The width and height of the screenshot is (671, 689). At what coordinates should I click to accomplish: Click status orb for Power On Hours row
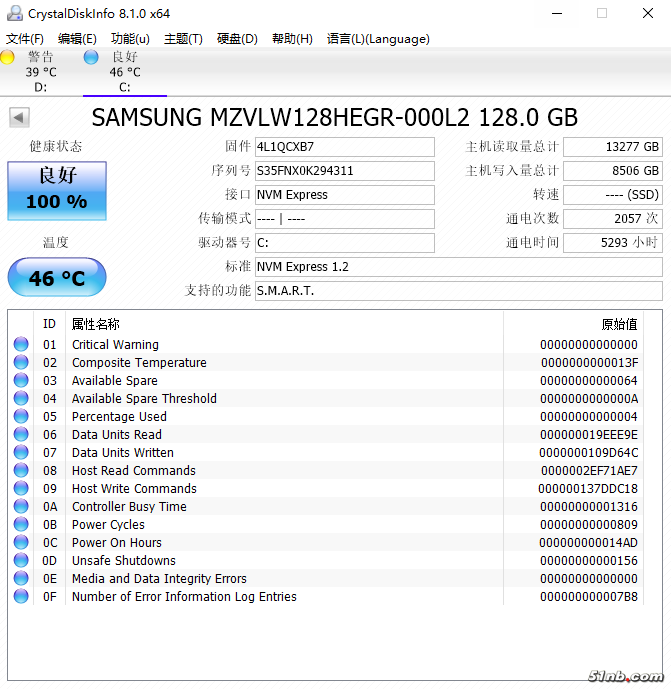tap(21, 543)
